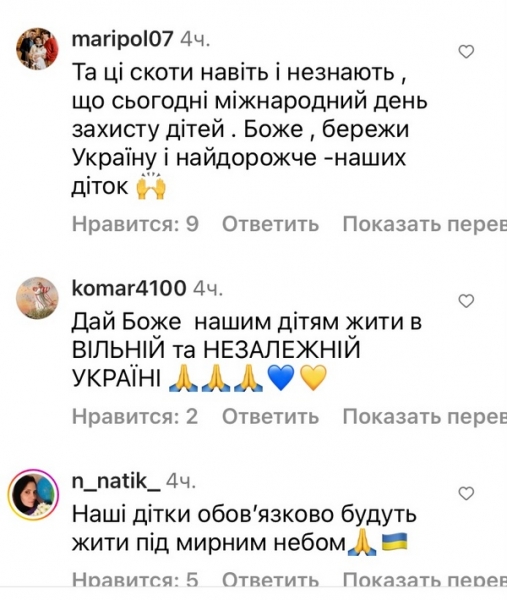Like the comment by komar4100

(x=466, y=301)
